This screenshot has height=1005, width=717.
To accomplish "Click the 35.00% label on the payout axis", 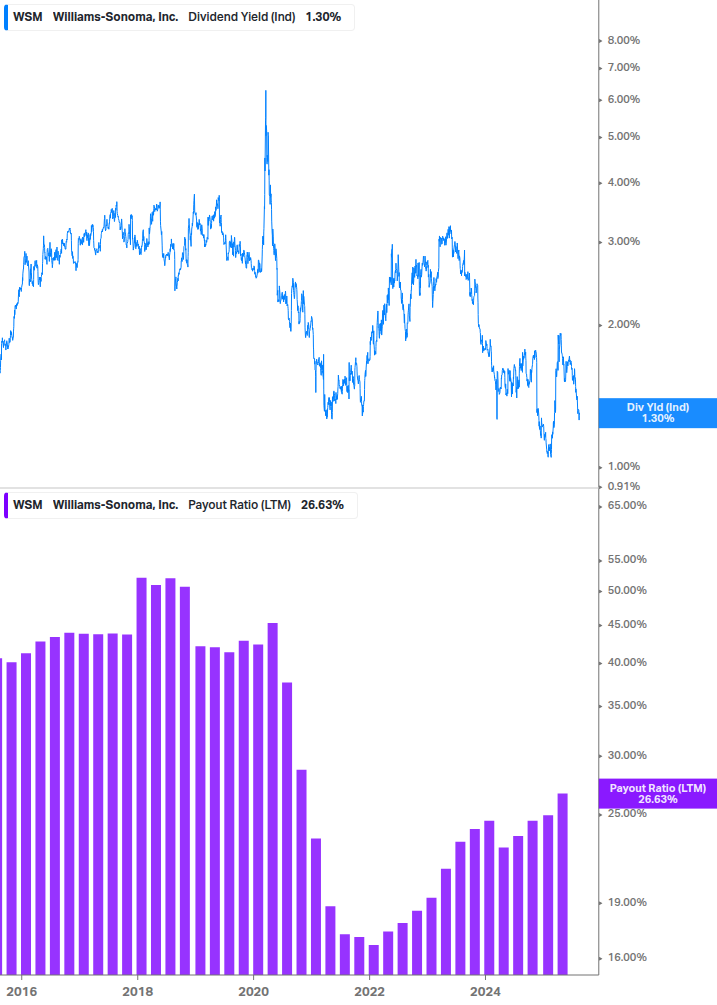I will (627, 706).
